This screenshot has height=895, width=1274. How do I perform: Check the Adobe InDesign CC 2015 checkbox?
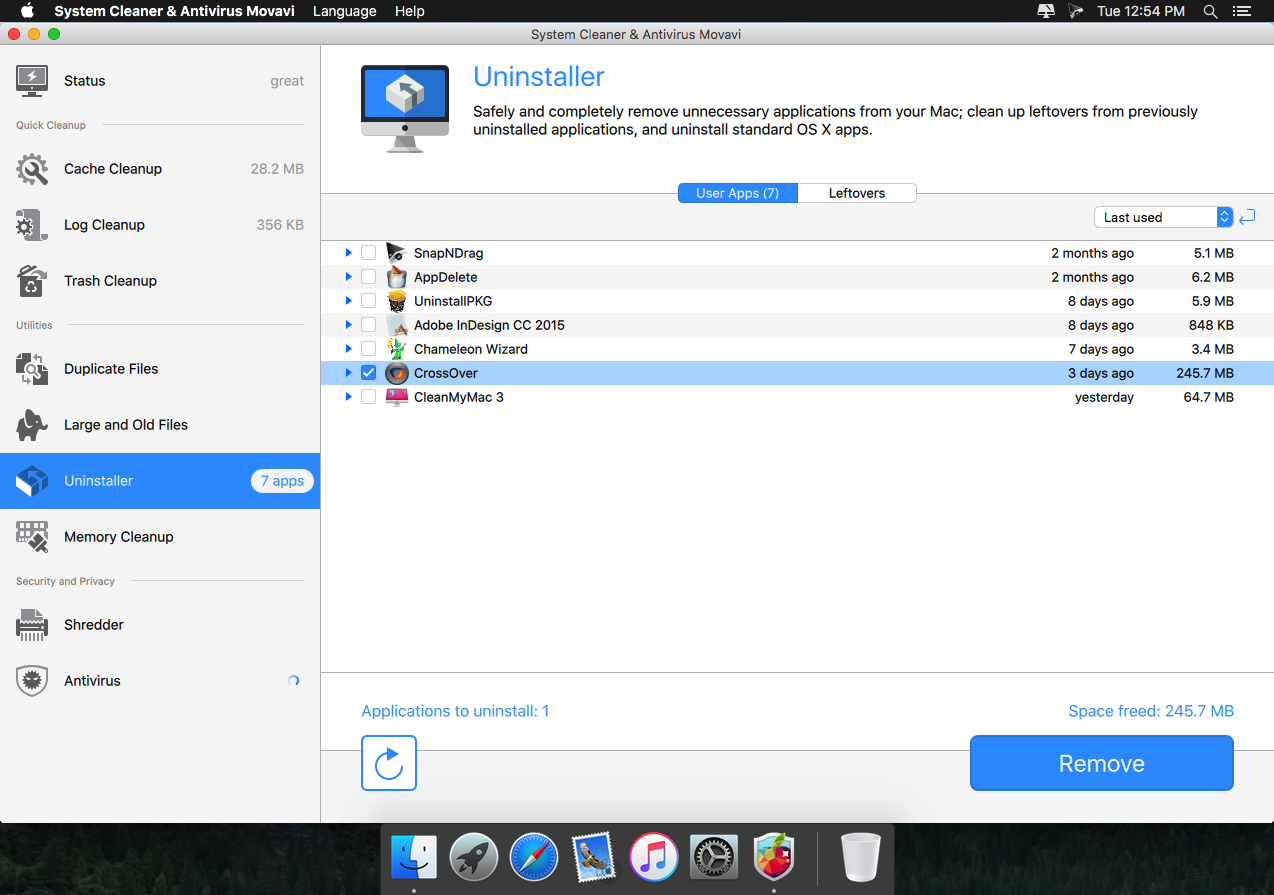click(x=368, y=325)
